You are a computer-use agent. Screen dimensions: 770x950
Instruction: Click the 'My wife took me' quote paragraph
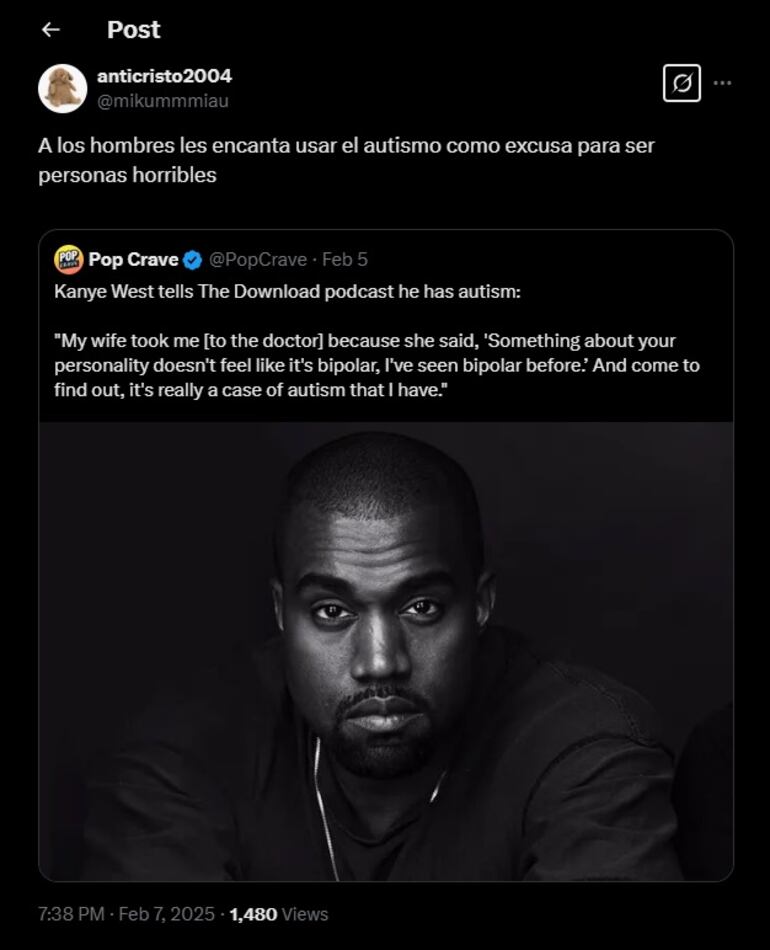click(376, 365)
